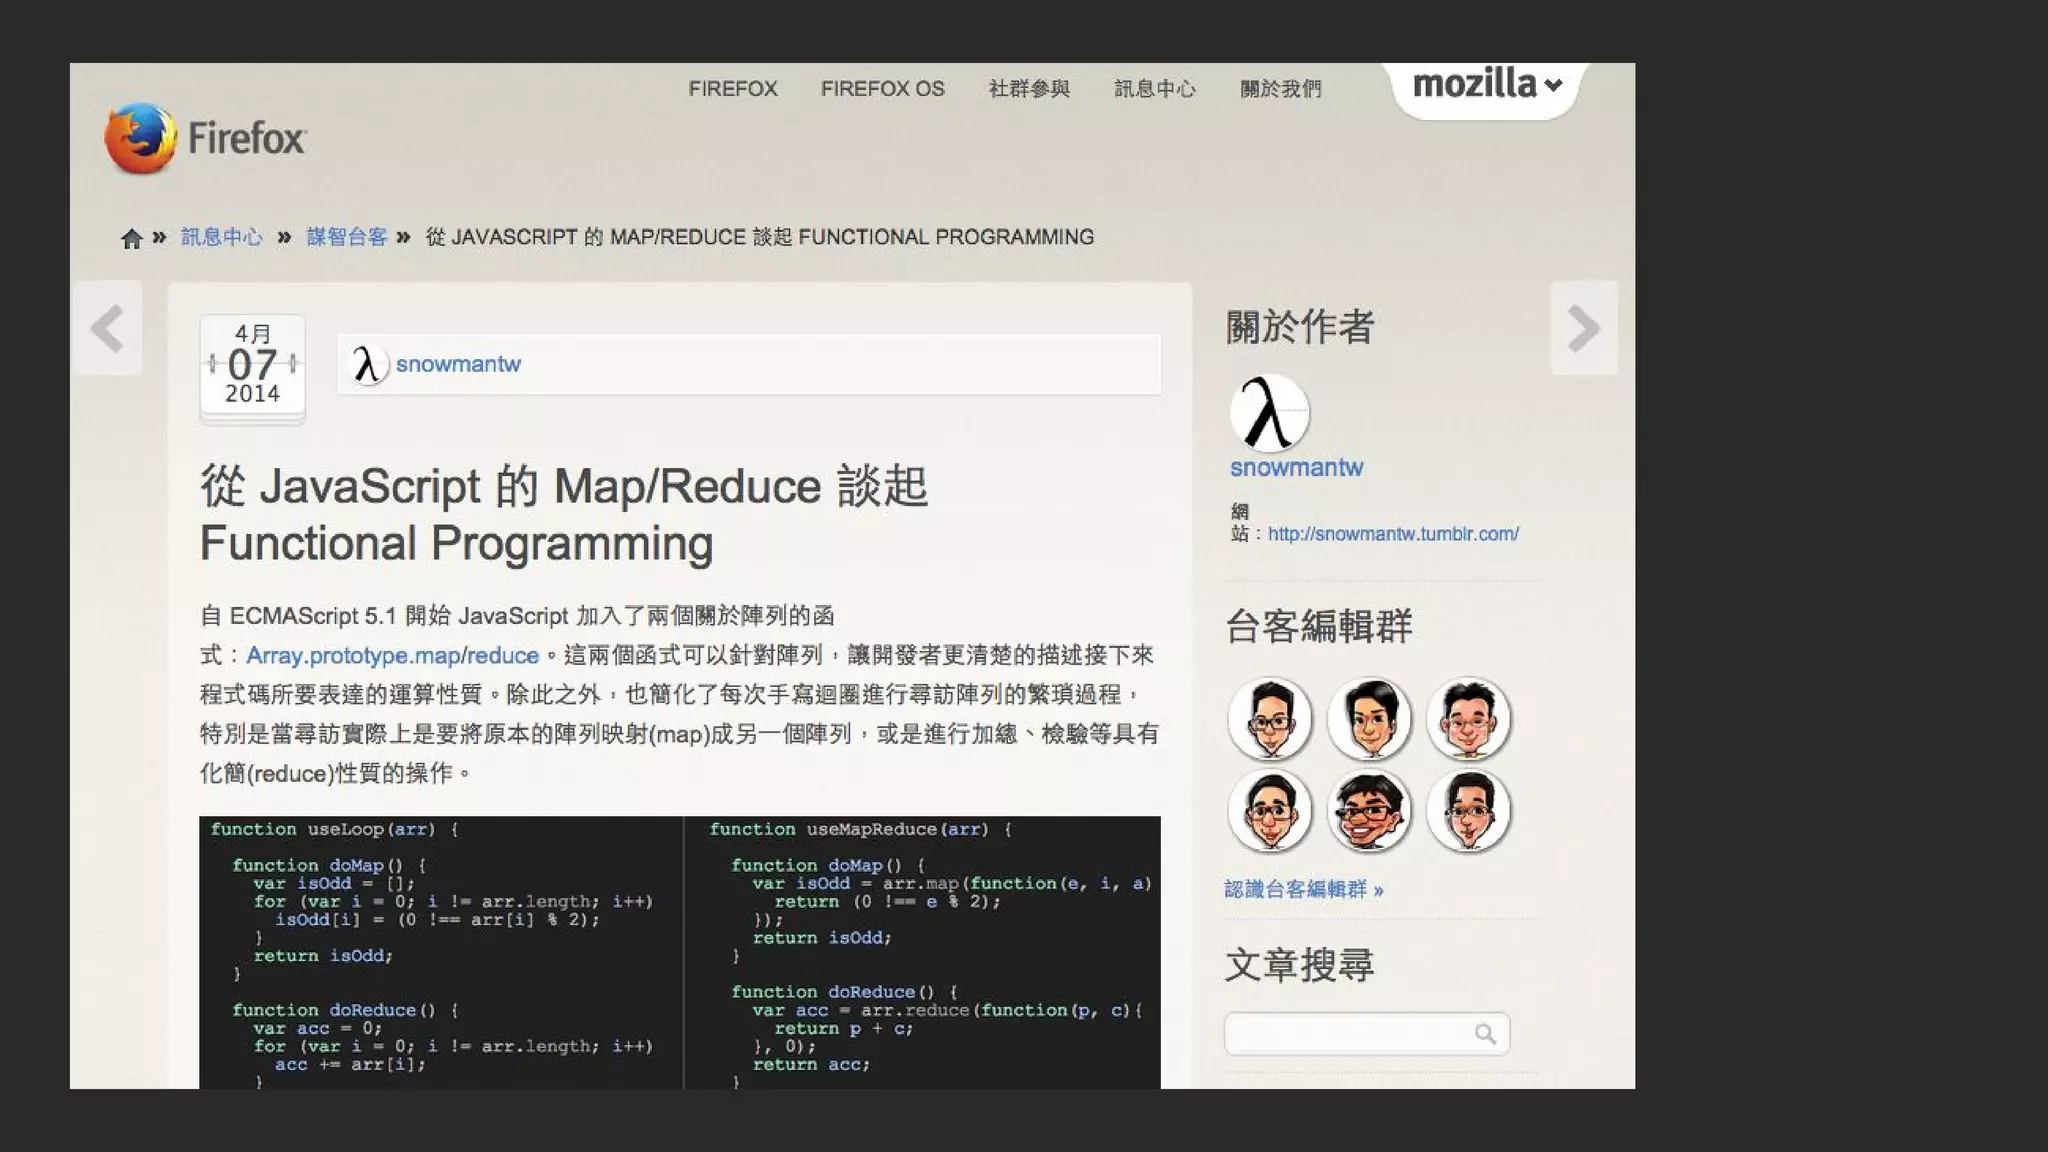Open the 關於我們 menu item

1280,89
